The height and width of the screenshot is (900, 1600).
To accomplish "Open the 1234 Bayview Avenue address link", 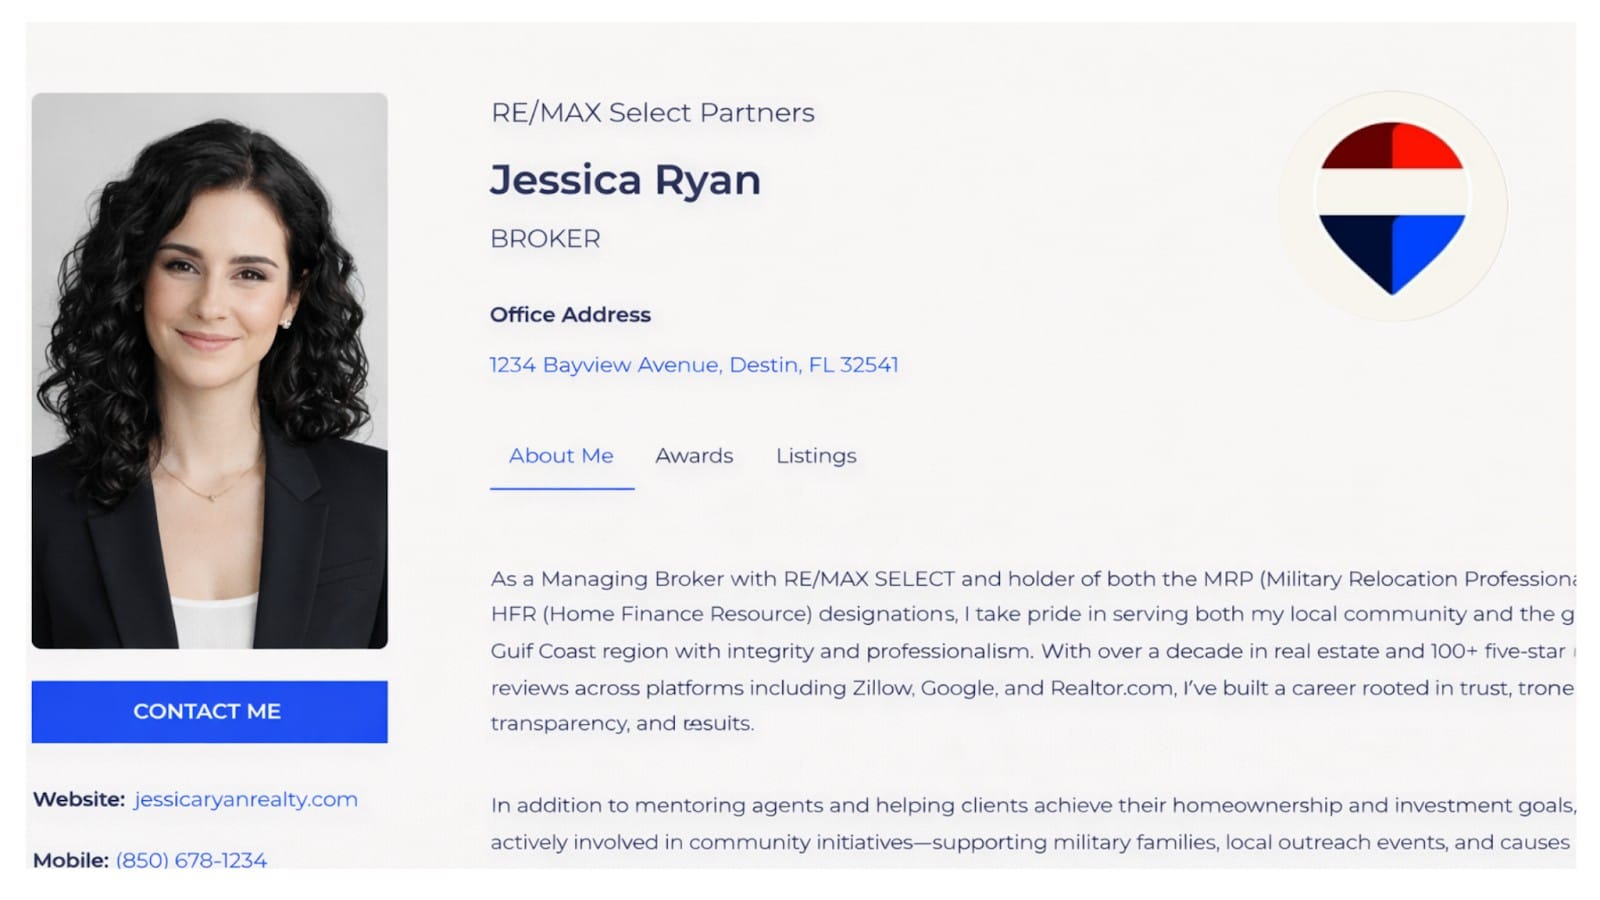I will pos(693,365).
